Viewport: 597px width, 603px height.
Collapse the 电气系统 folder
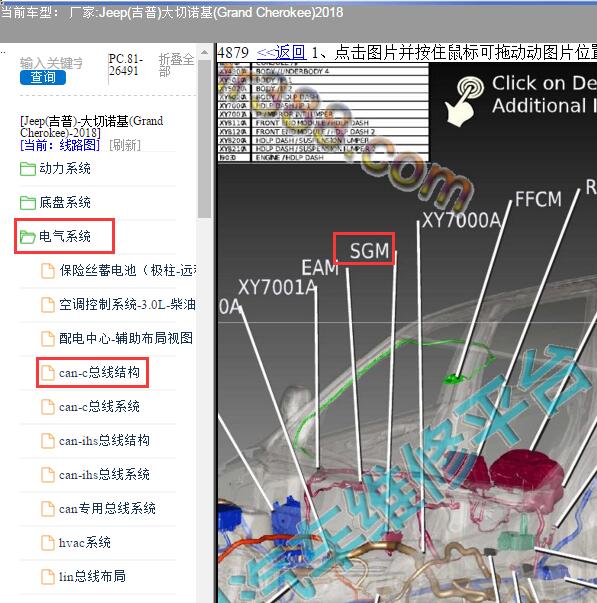pyautogui.click(x=65, y=236)
